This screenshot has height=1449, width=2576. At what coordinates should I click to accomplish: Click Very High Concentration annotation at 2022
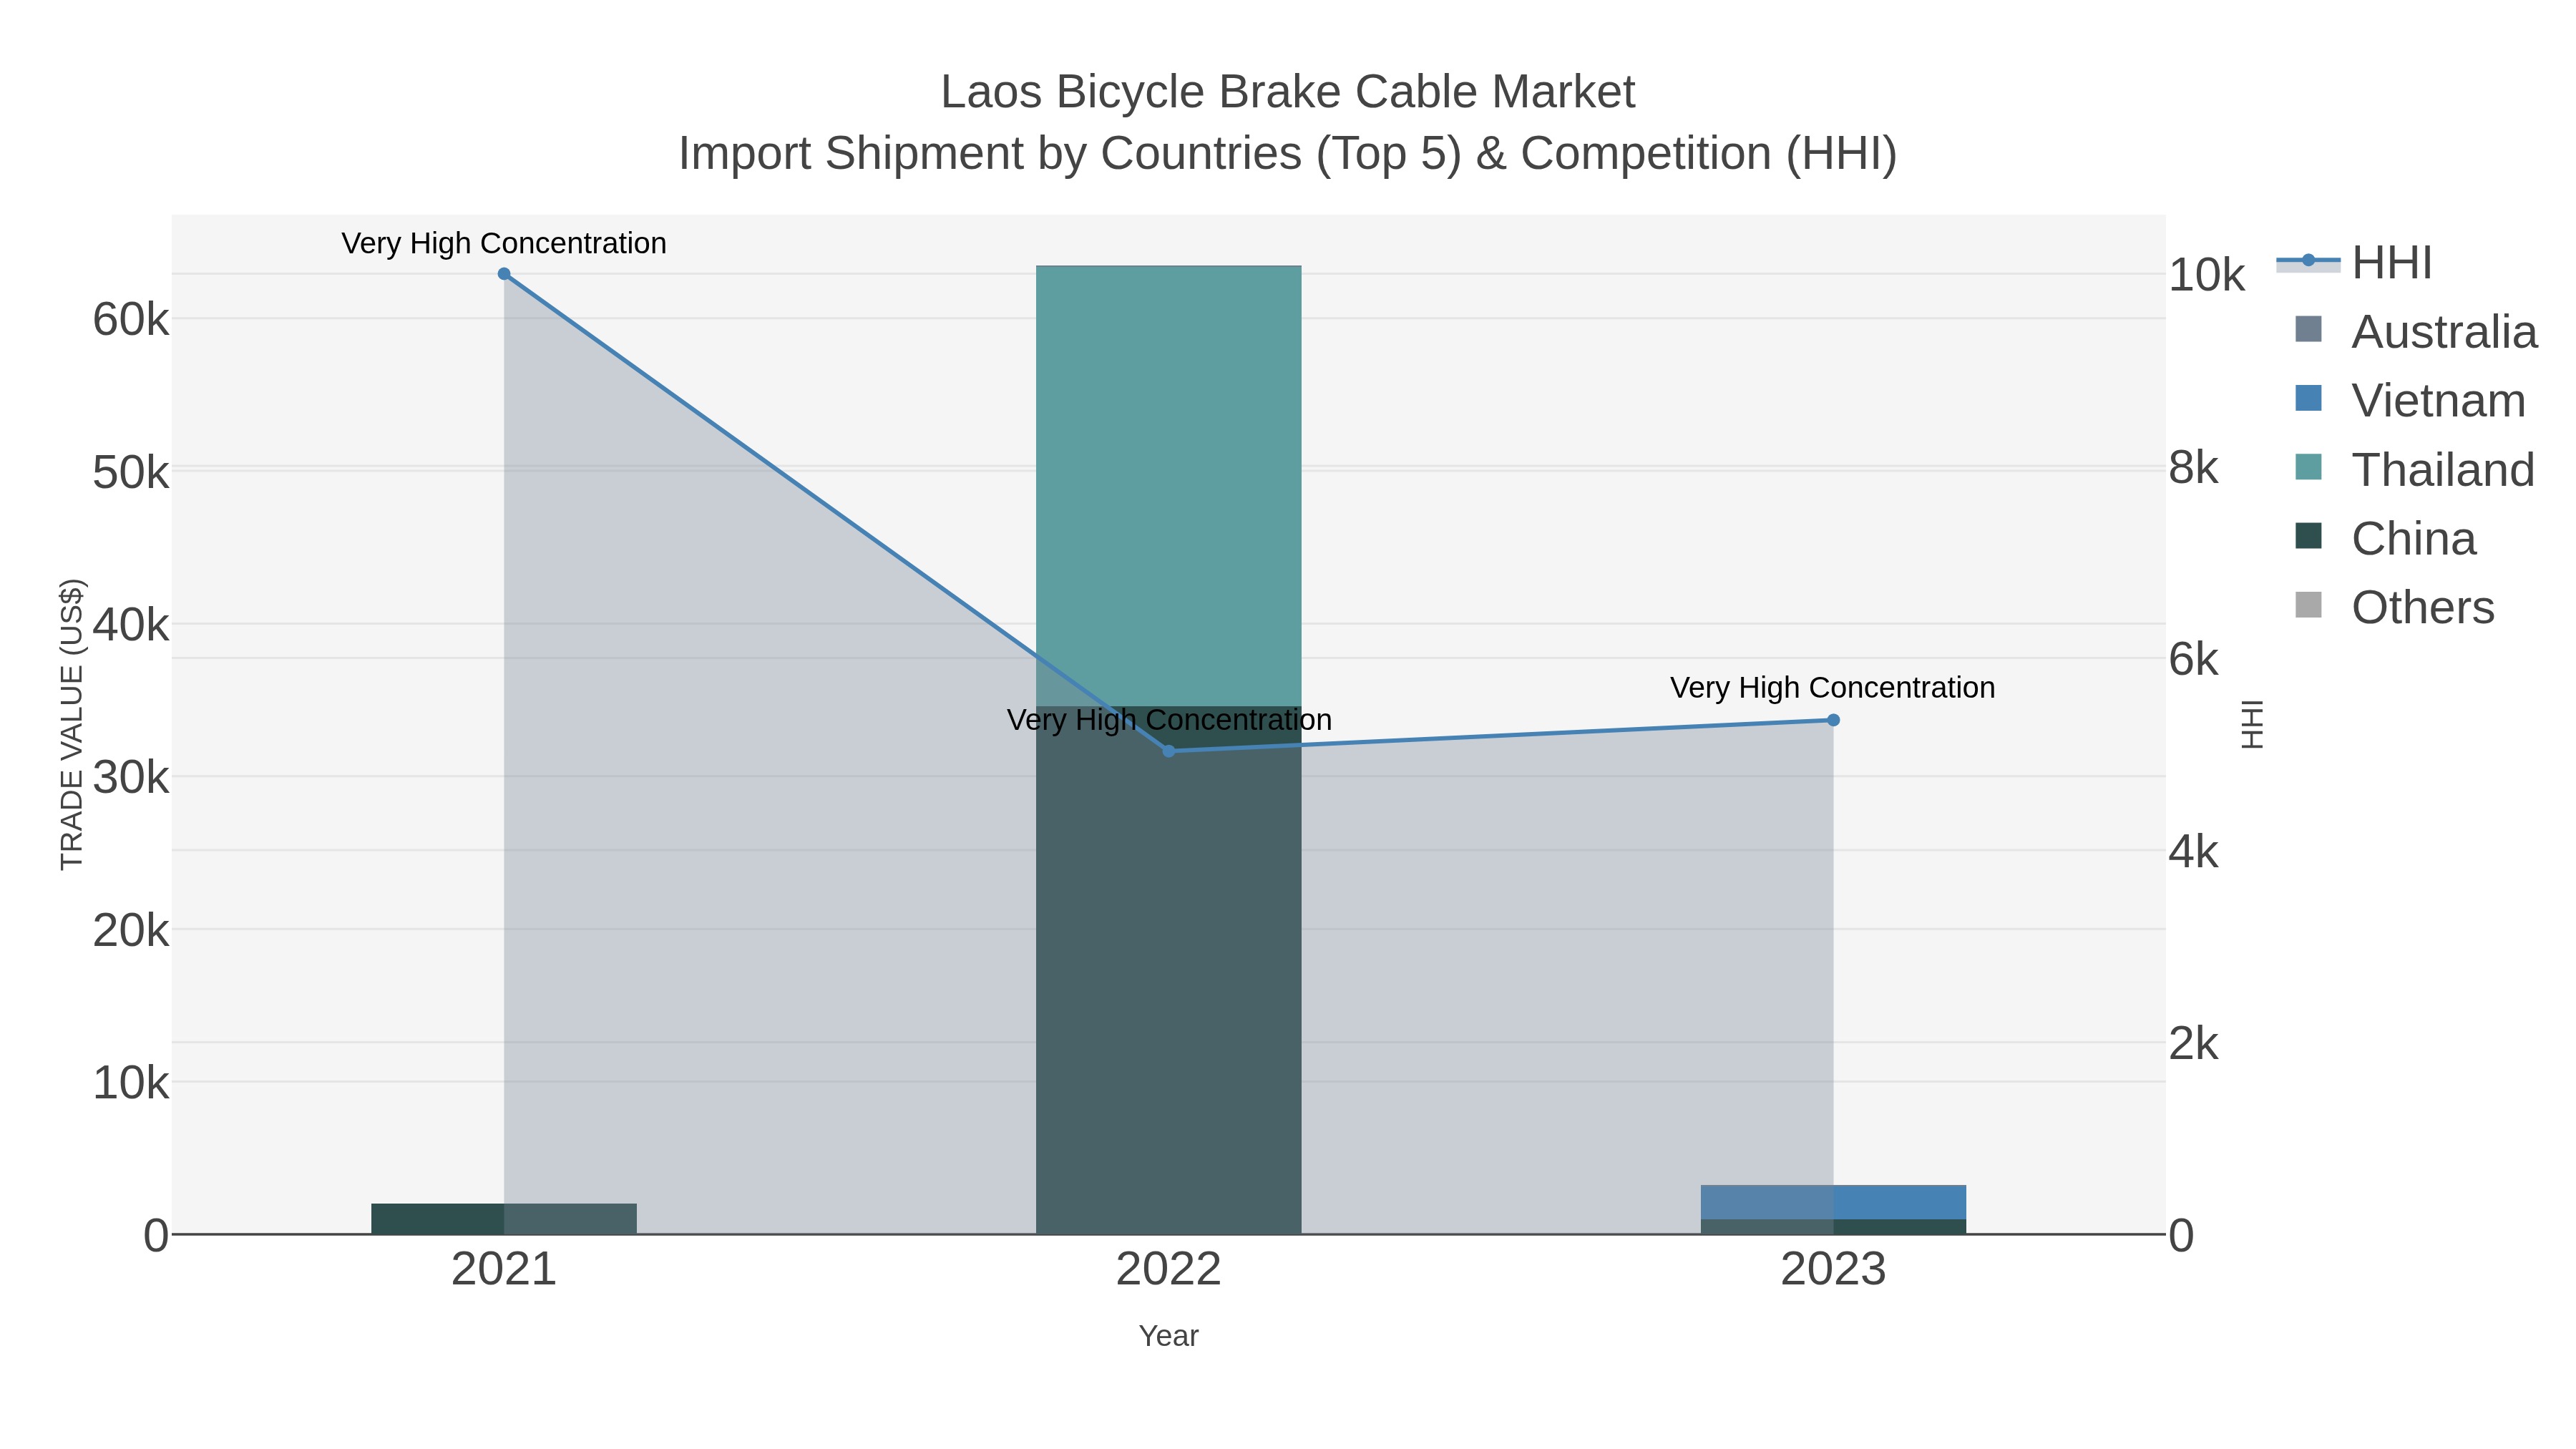(1169, 720)
